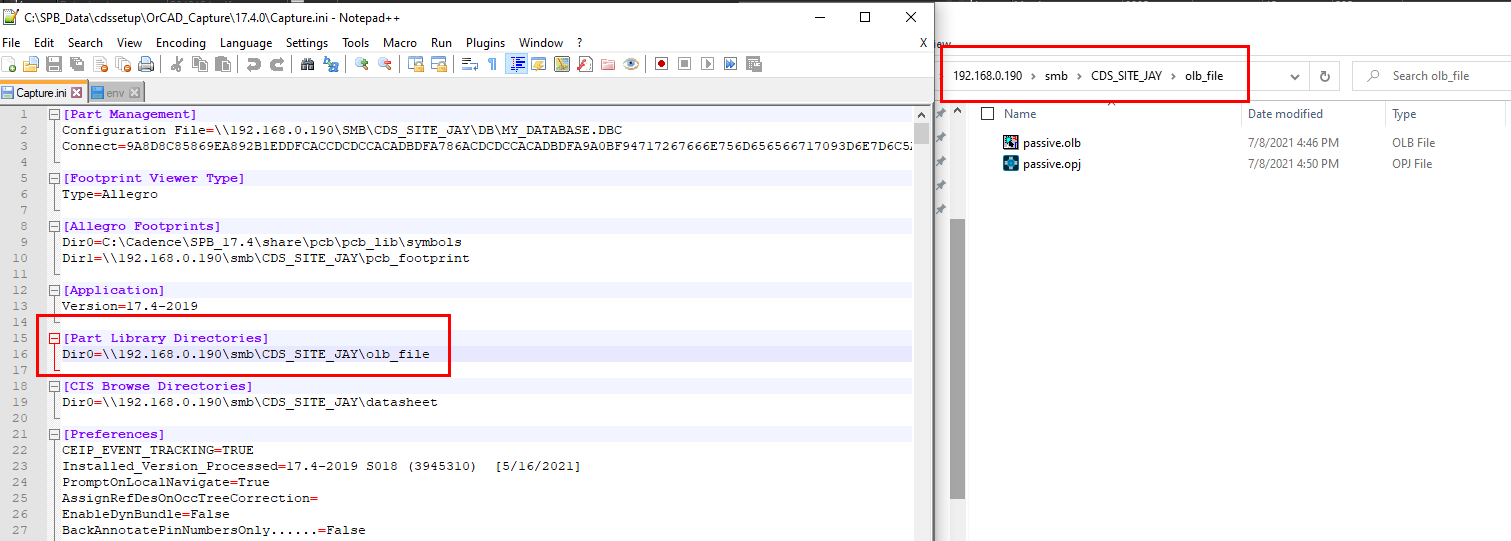Viewport: 1511px width, 541px height.
Task: Toggle the indent guide button
Action: click(517, 64)
